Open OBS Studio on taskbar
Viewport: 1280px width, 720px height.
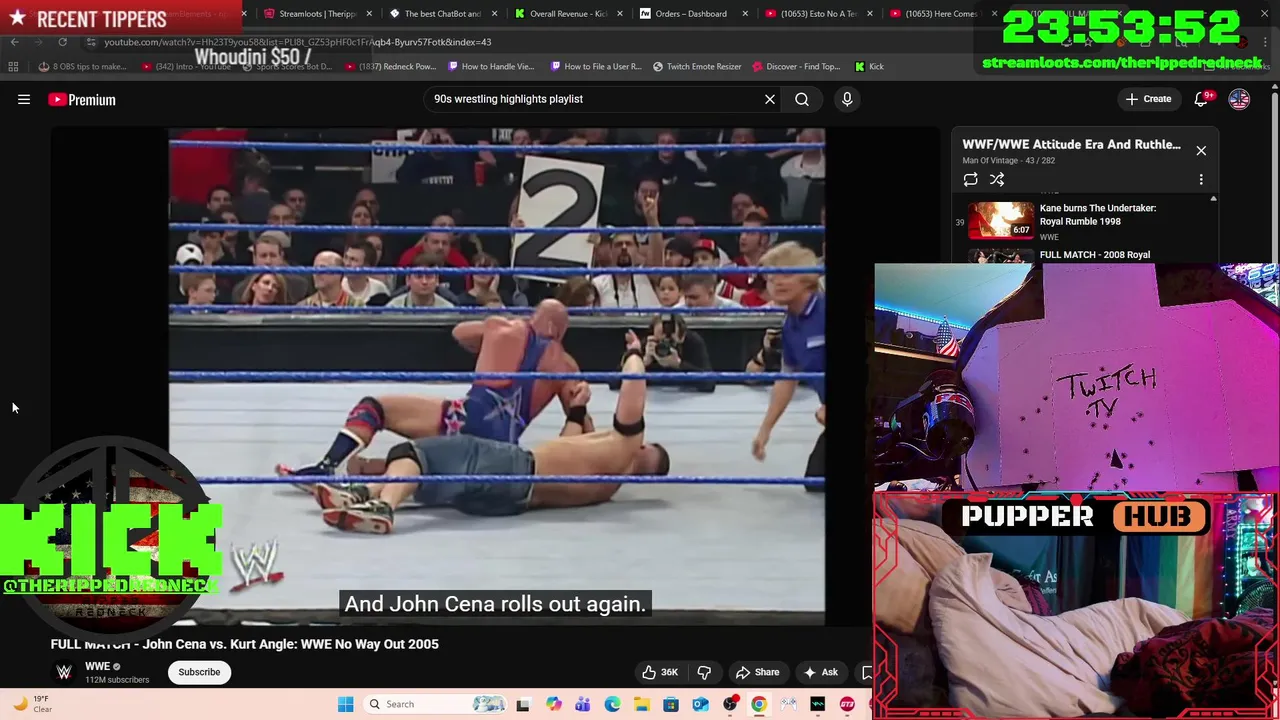click(730, 704)
